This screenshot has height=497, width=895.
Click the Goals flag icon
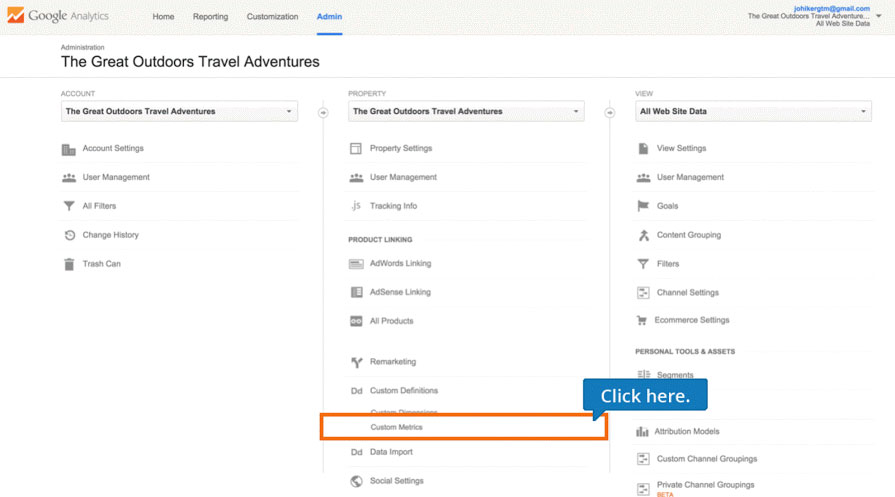643,205
